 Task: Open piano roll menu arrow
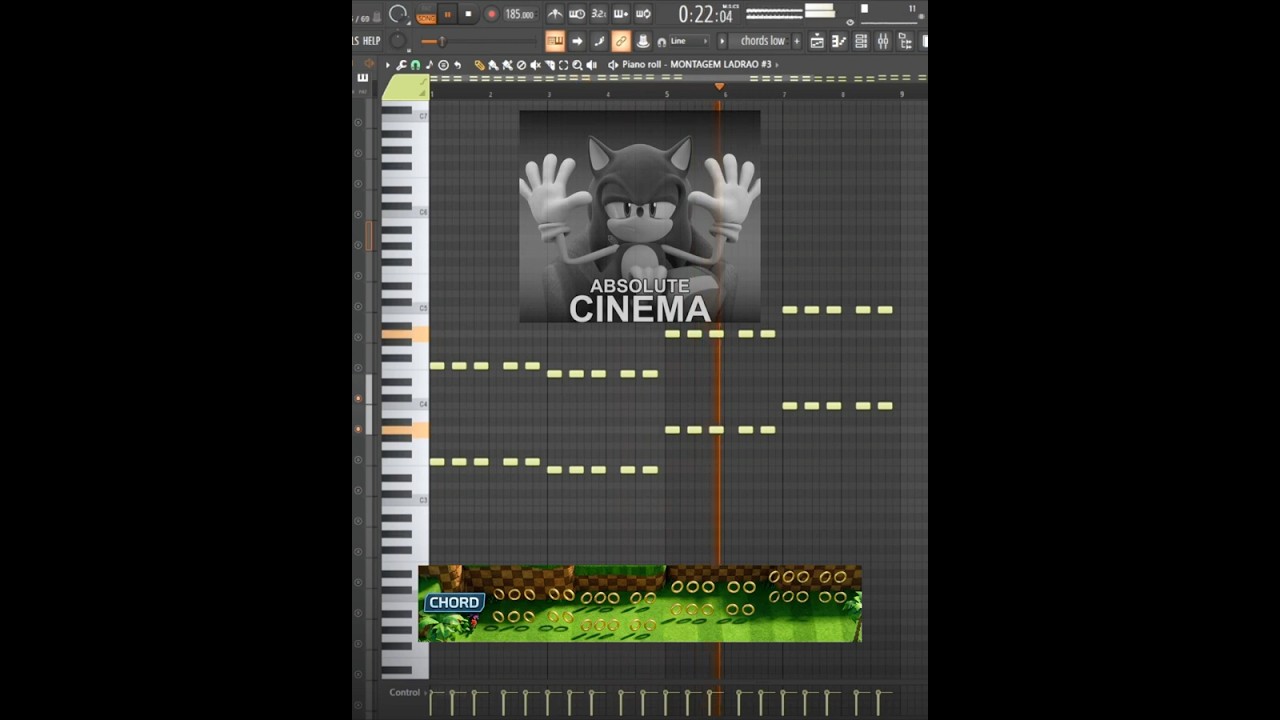pyautogui.click(x=388, y=65)
